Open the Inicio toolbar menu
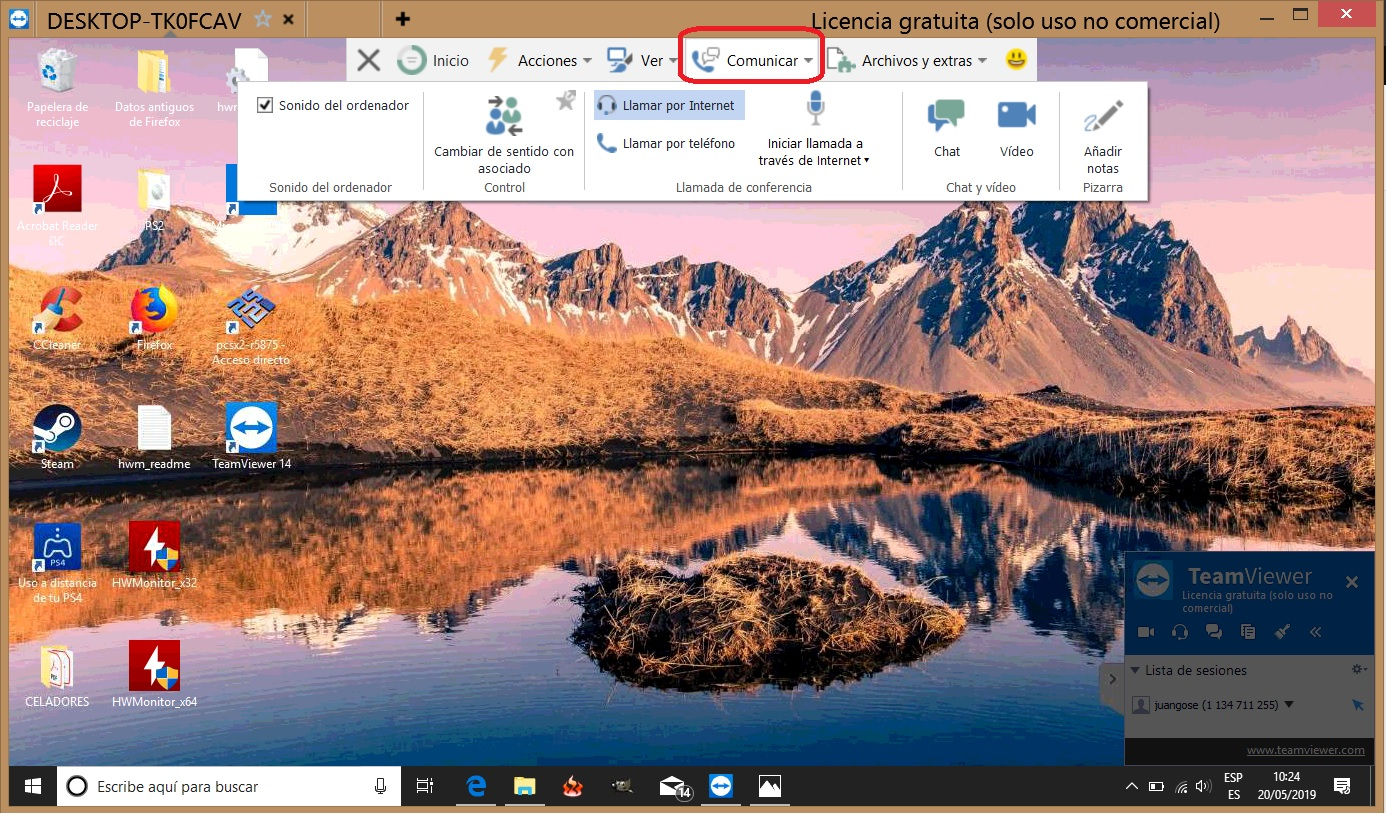The height and width of the screenshot is (818, 1392). (432, 61)
